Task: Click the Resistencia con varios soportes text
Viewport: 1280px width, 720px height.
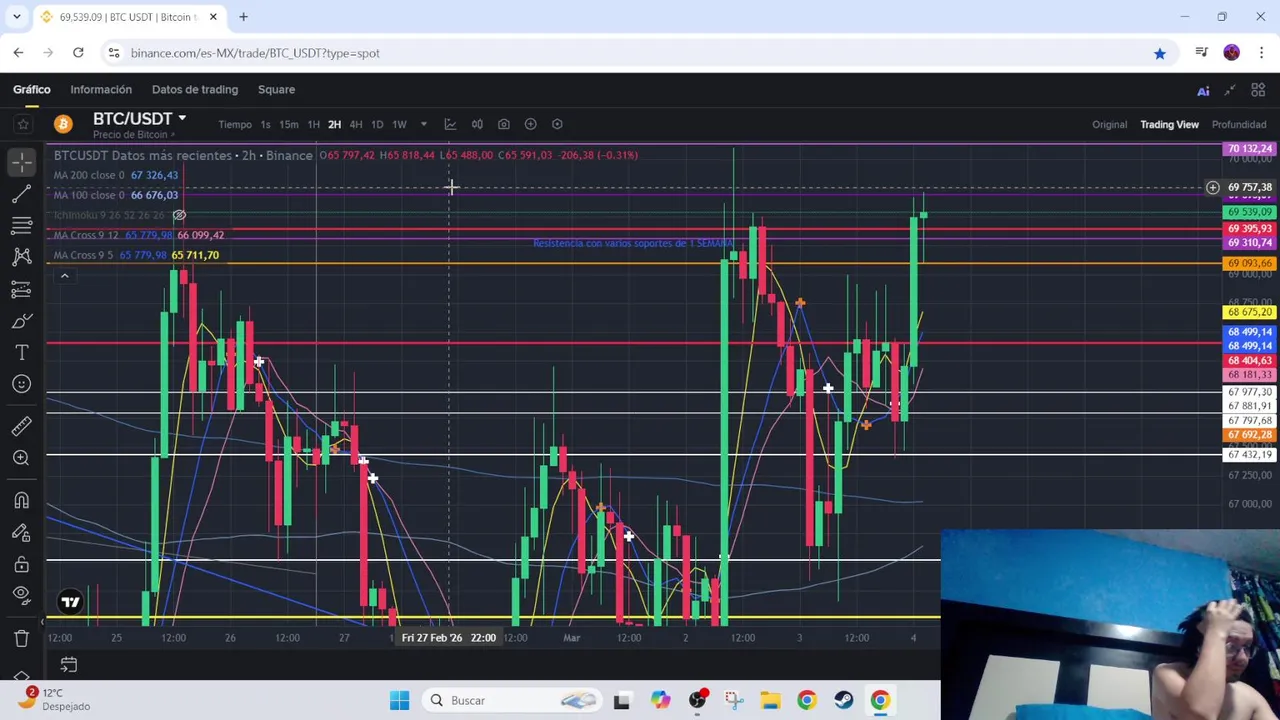Action: (632, 243)
